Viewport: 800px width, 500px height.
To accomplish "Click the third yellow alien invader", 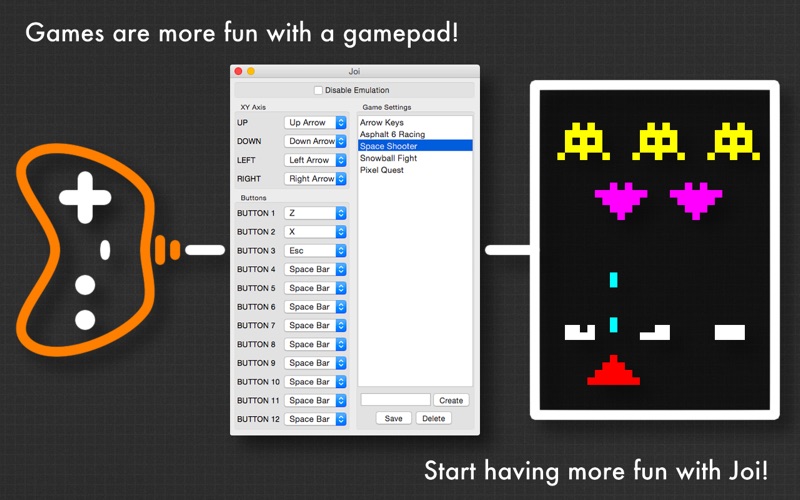I will coord(733,141).
